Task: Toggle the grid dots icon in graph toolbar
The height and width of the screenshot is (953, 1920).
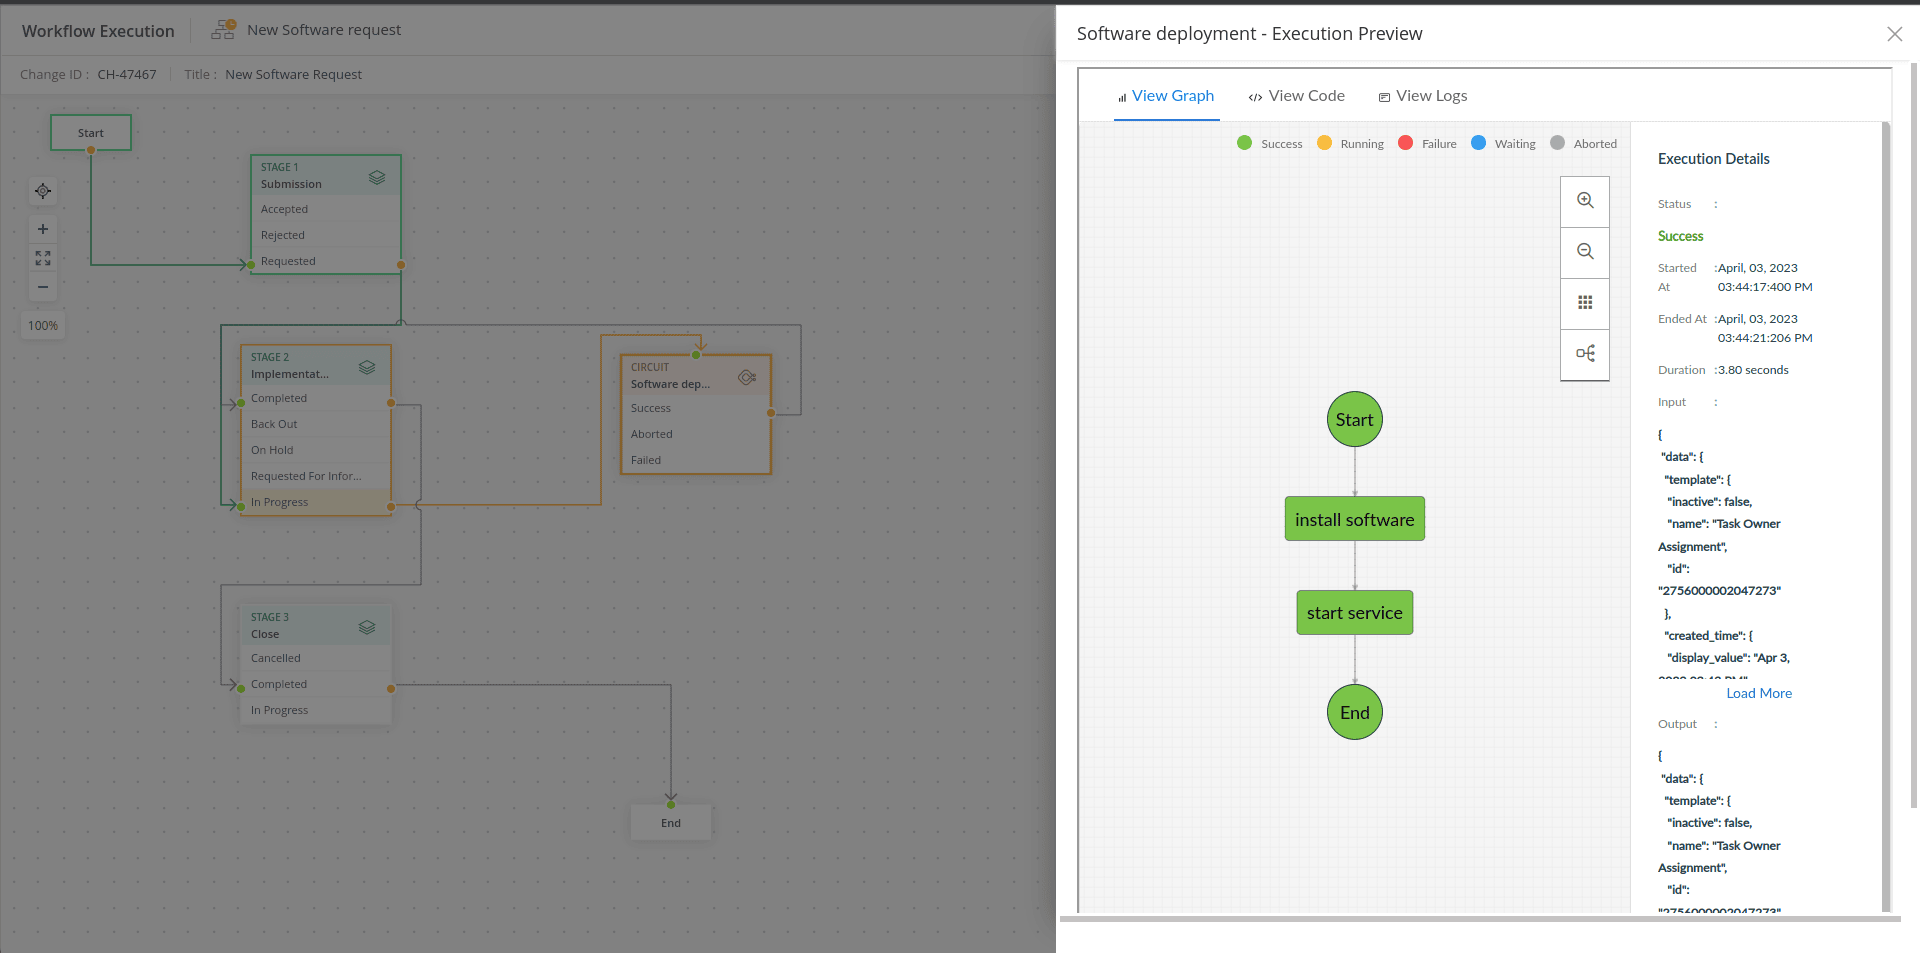Action: pyautogui.click(x=1585, y=303)
